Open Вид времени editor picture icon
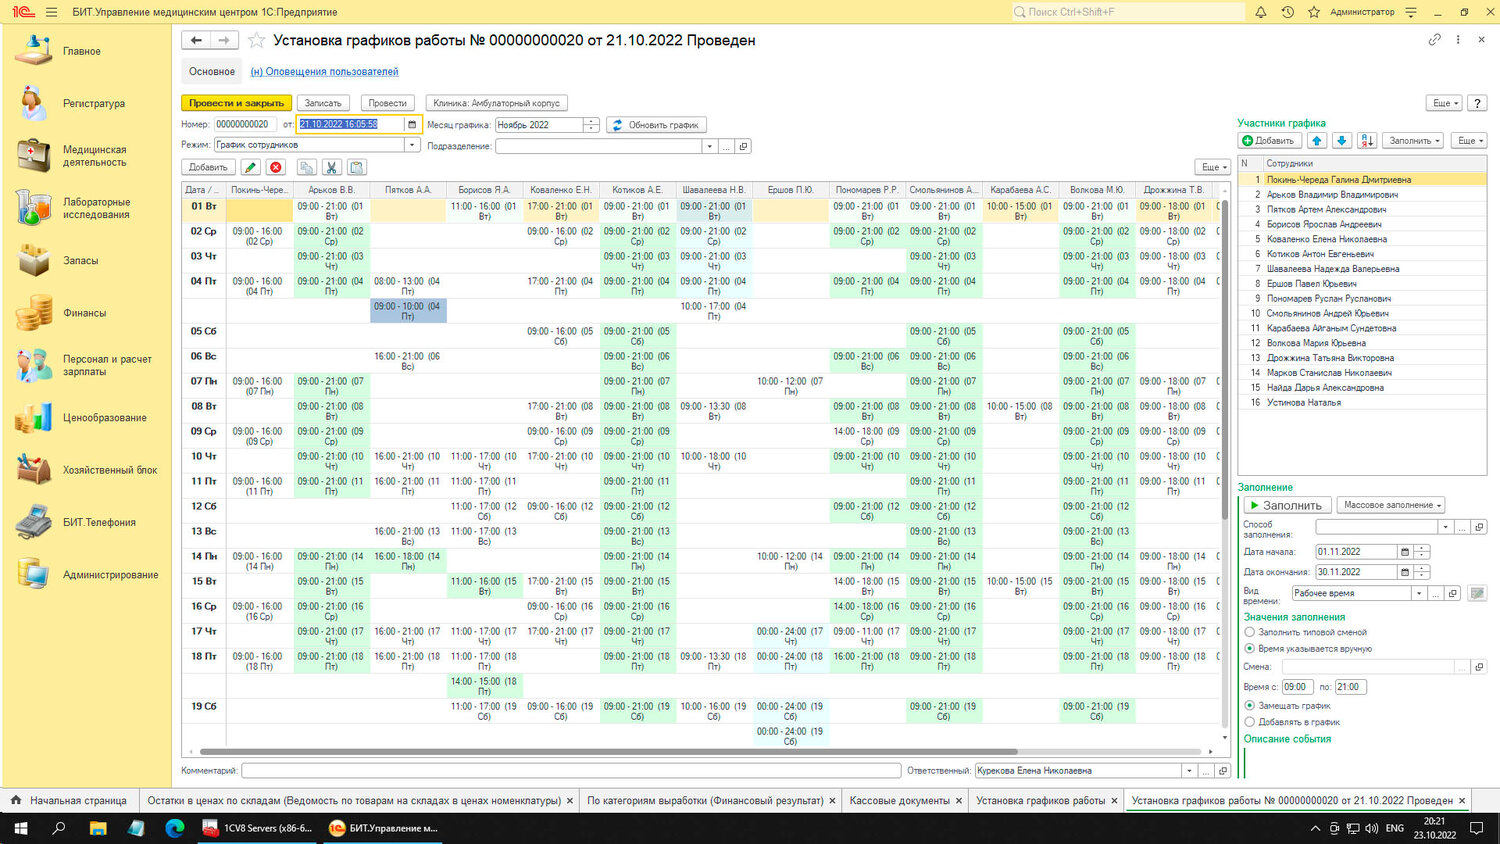The width and height of the screenshot is (1500, 844). point(1477,593)
